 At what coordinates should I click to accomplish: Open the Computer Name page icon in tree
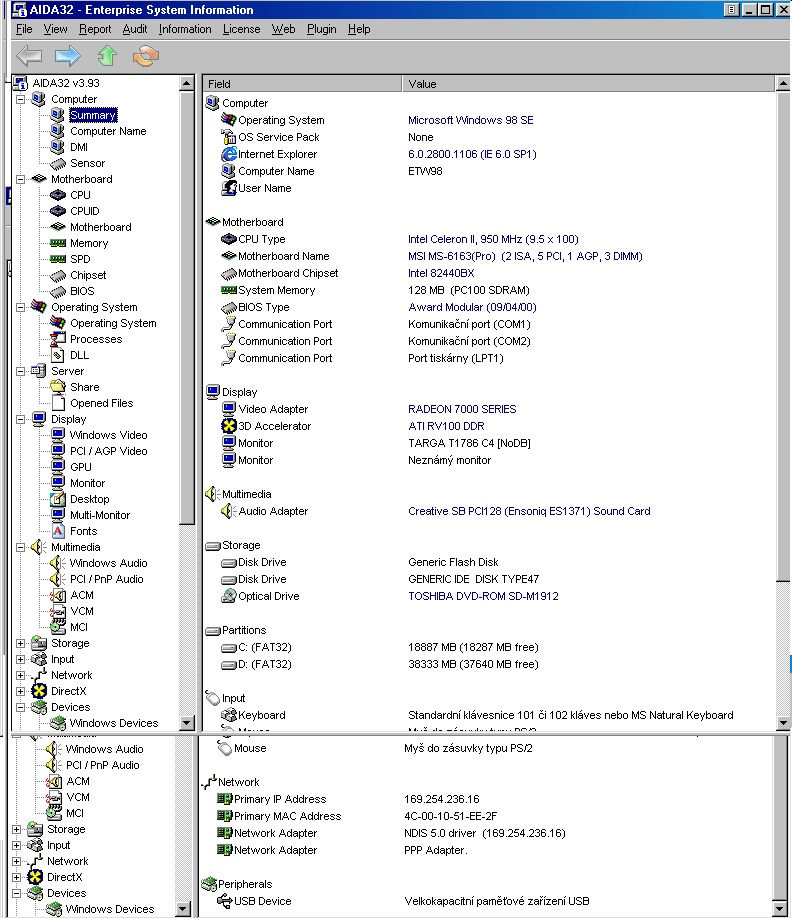57,131
